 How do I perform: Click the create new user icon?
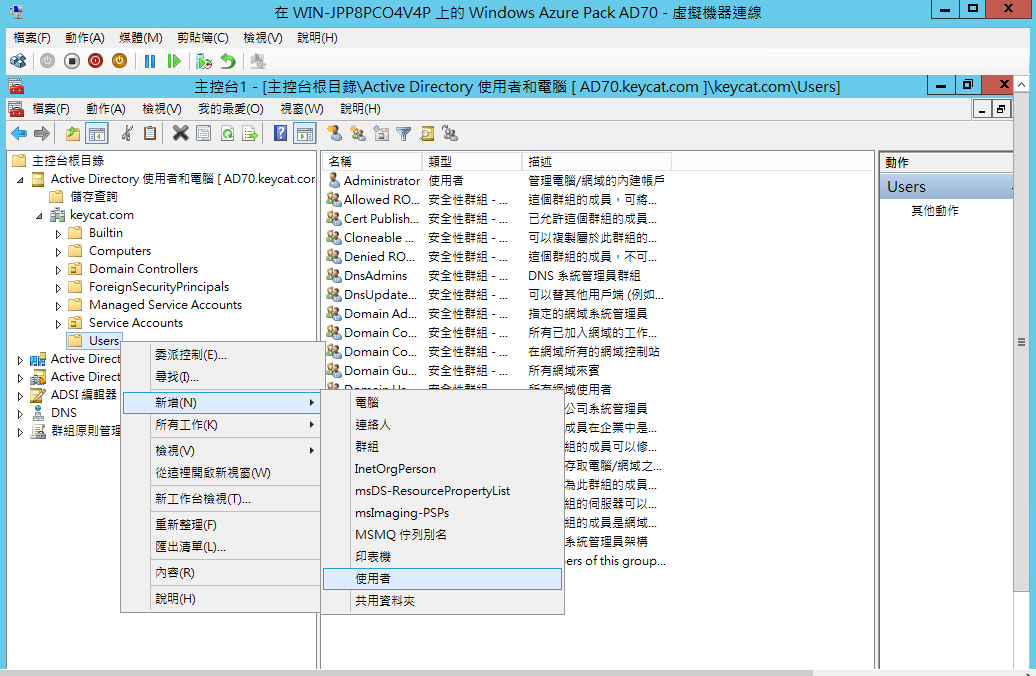point(335,134)
